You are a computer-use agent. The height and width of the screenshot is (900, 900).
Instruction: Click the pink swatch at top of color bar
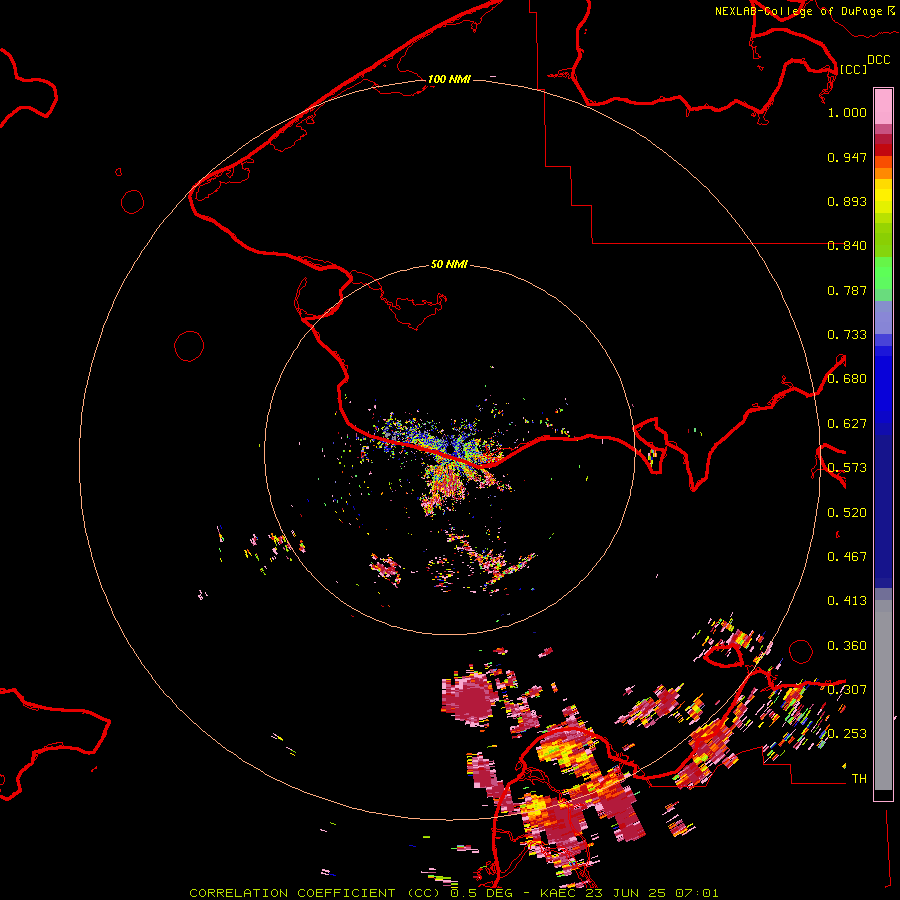tap(883, 107)
